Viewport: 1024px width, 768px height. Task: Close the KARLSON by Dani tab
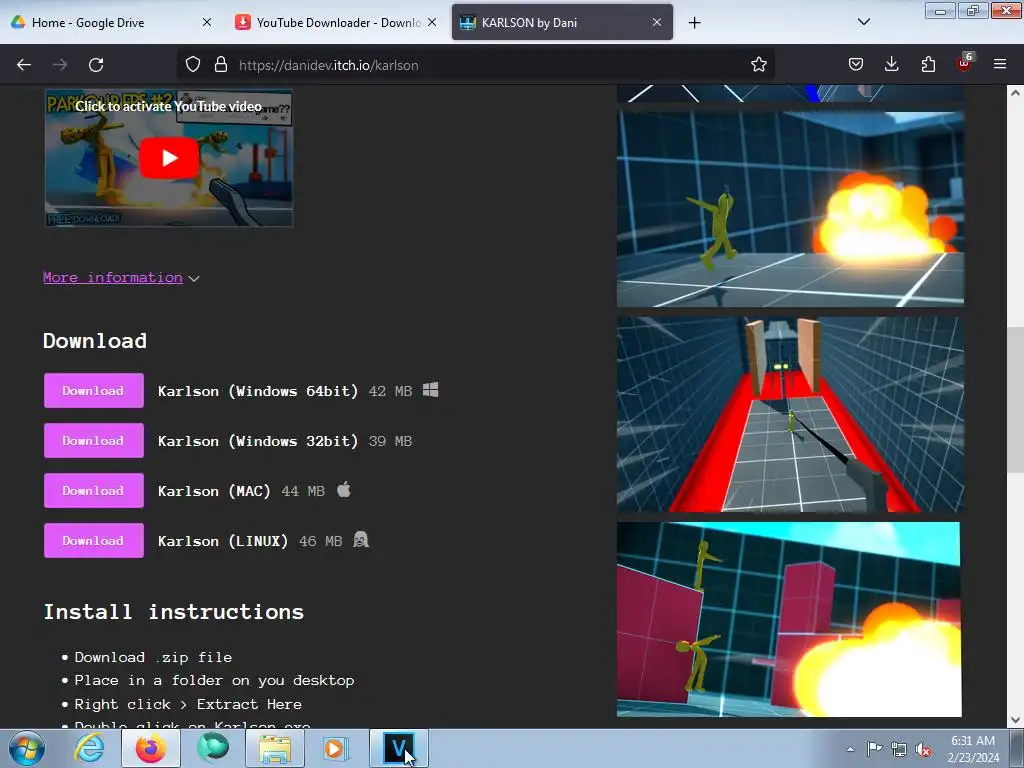click(656, 22)
